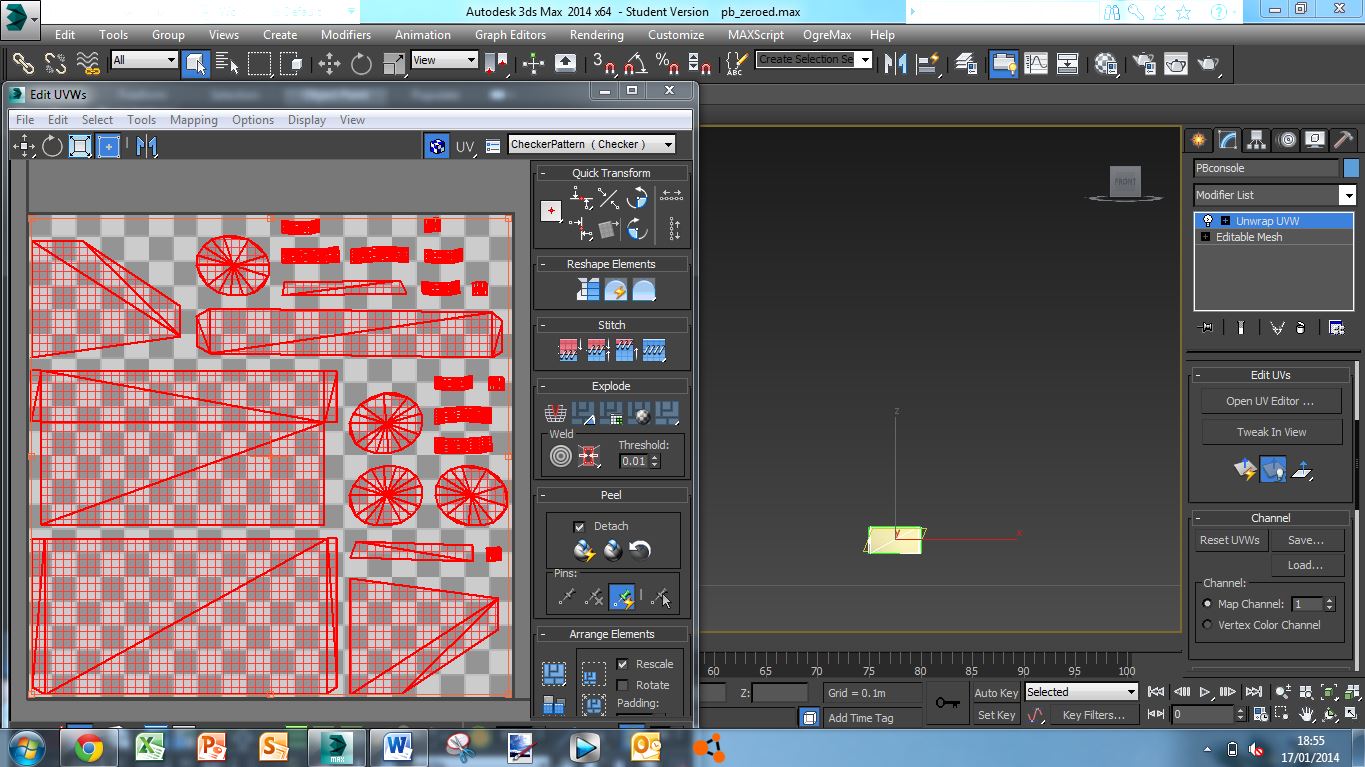Open the Display menu in Edit UVWs
This screenshot has width=1365, height=767.
click(x=307, y=120)
